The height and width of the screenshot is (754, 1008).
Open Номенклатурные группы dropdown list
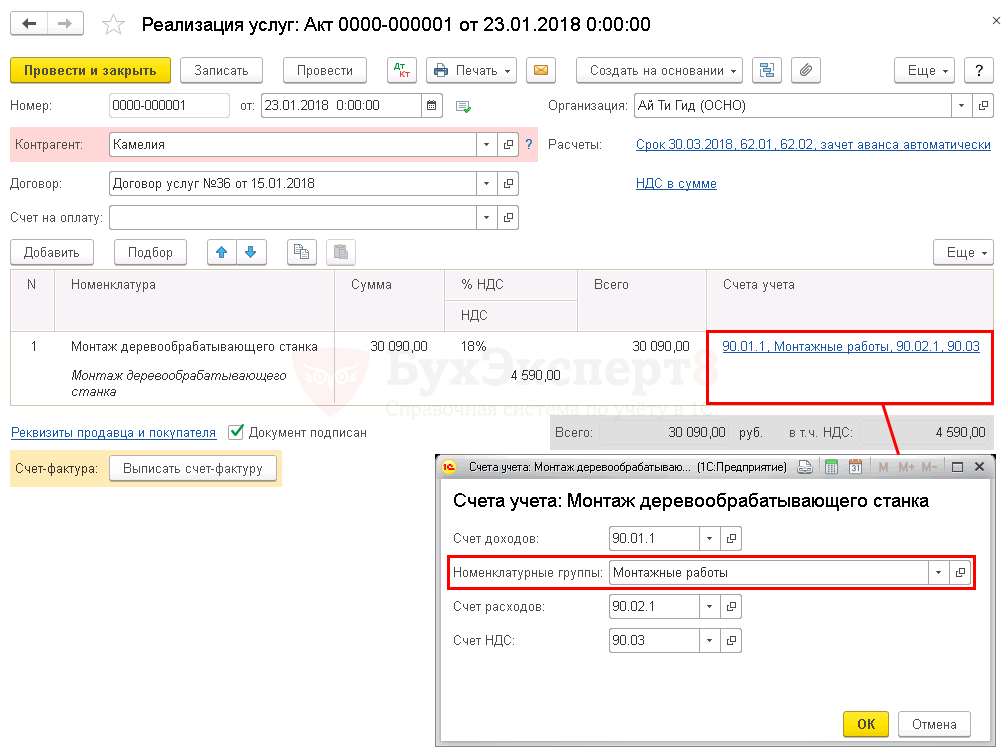[938, 573]
